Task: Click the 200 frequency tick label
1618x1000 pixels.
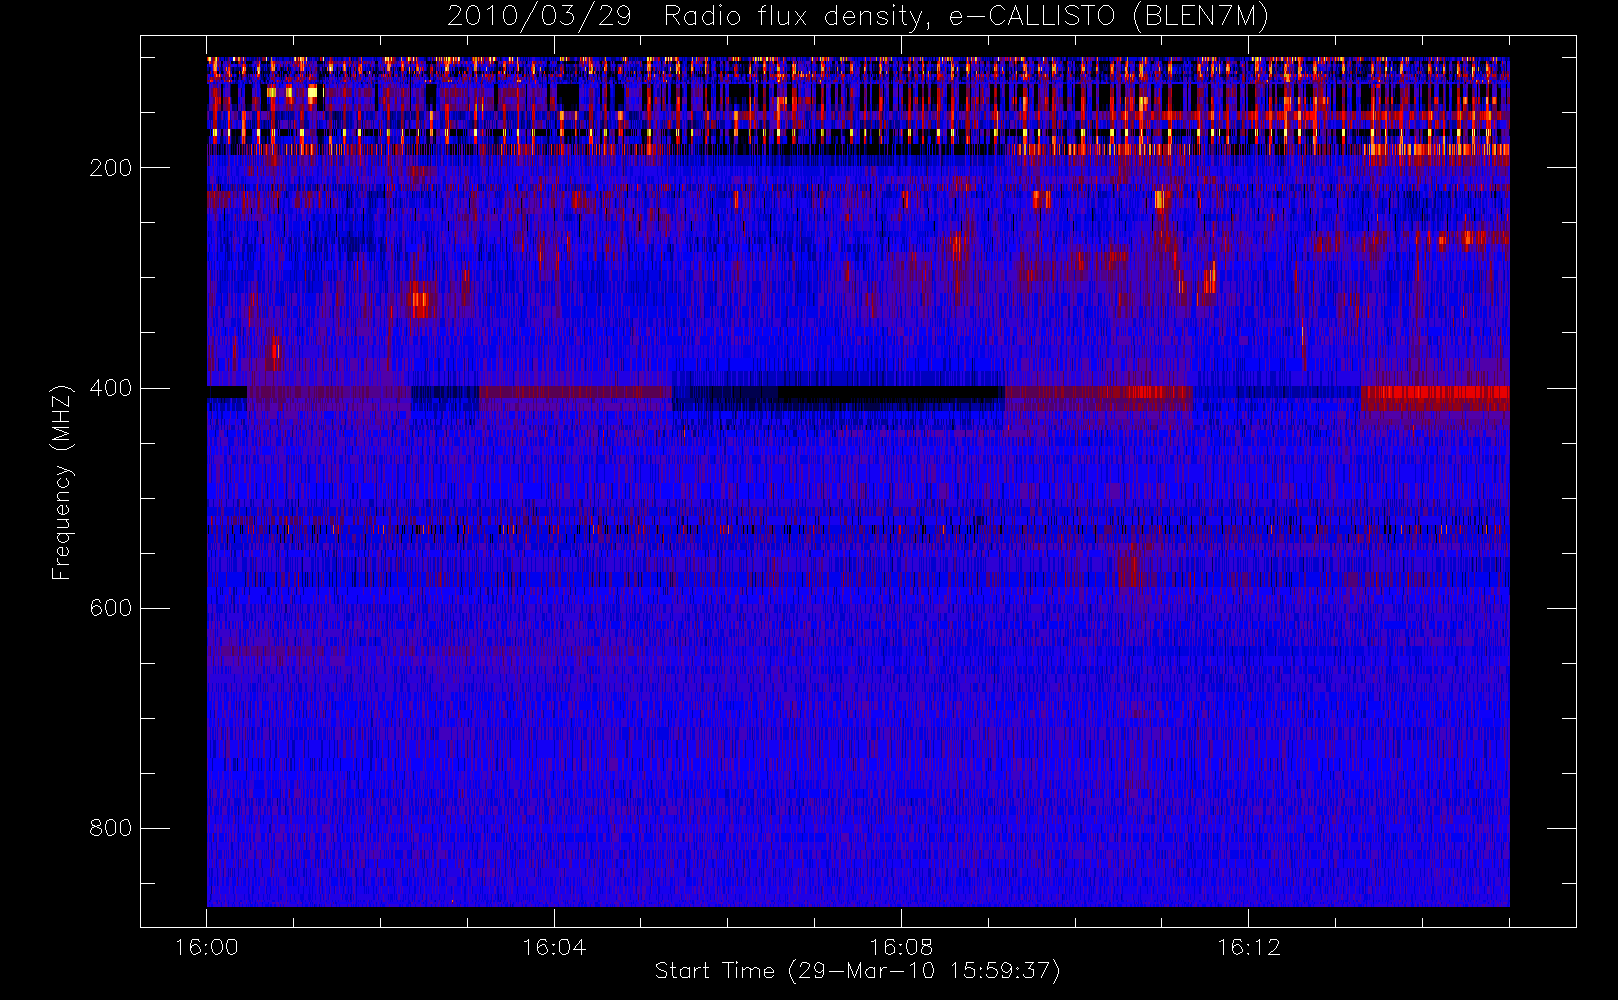Action: pyautogui.click(x=110, y=168)
